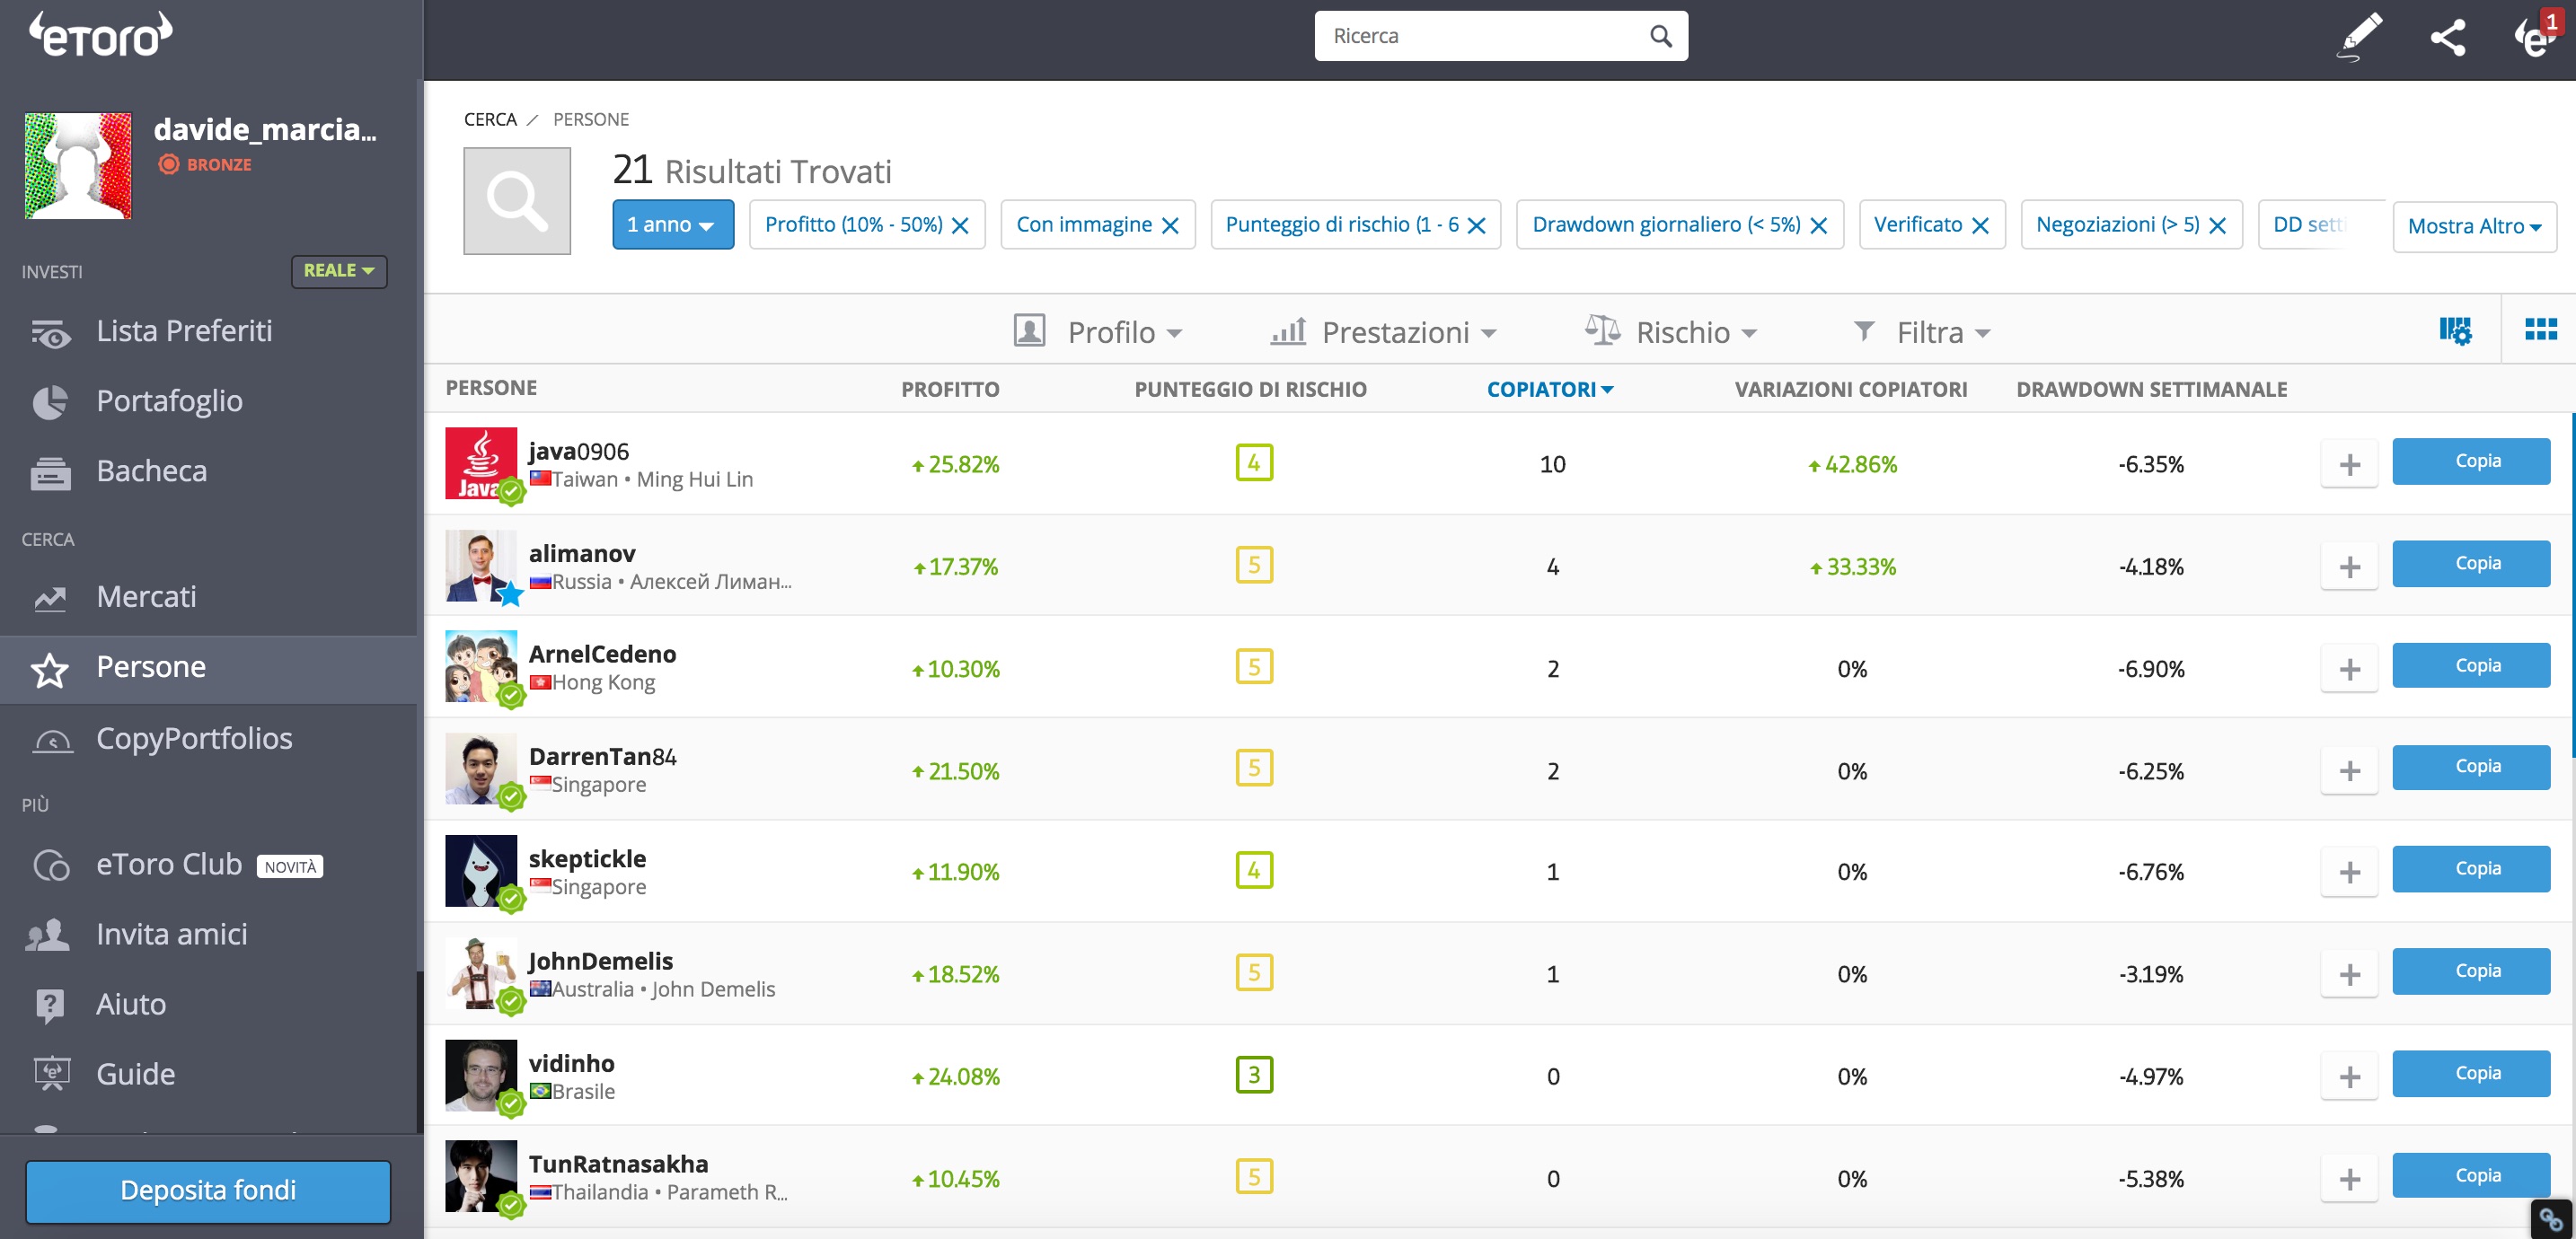Add TunRatnasakha to watchlist with plus
Viewport: 2576px width, 1239px height.
coord(2349,1179)
